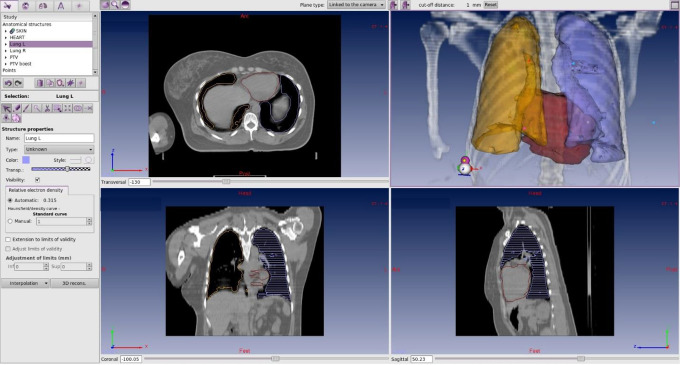Select the pink blob tool in second row
680x365 pixels.
click(x=16, y=118)
